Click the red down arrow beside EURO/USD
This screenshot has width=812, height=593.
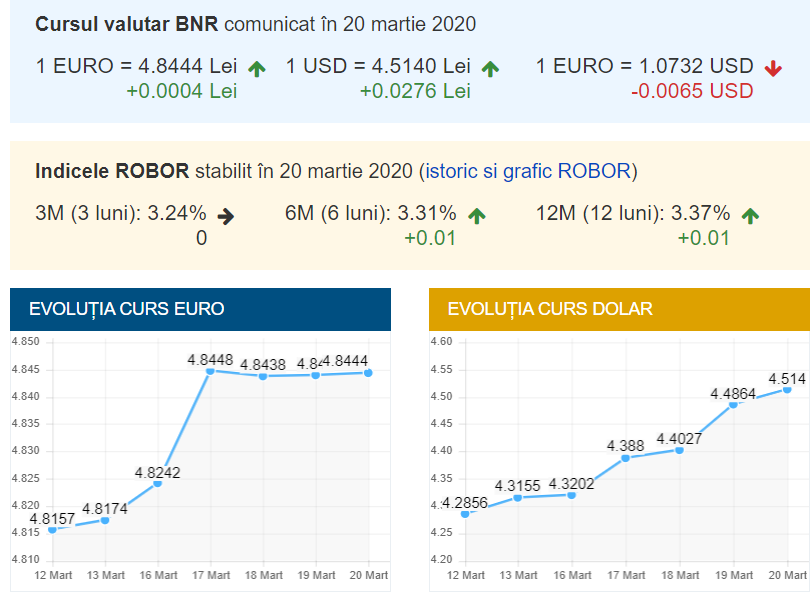click(x=772, y=68)
